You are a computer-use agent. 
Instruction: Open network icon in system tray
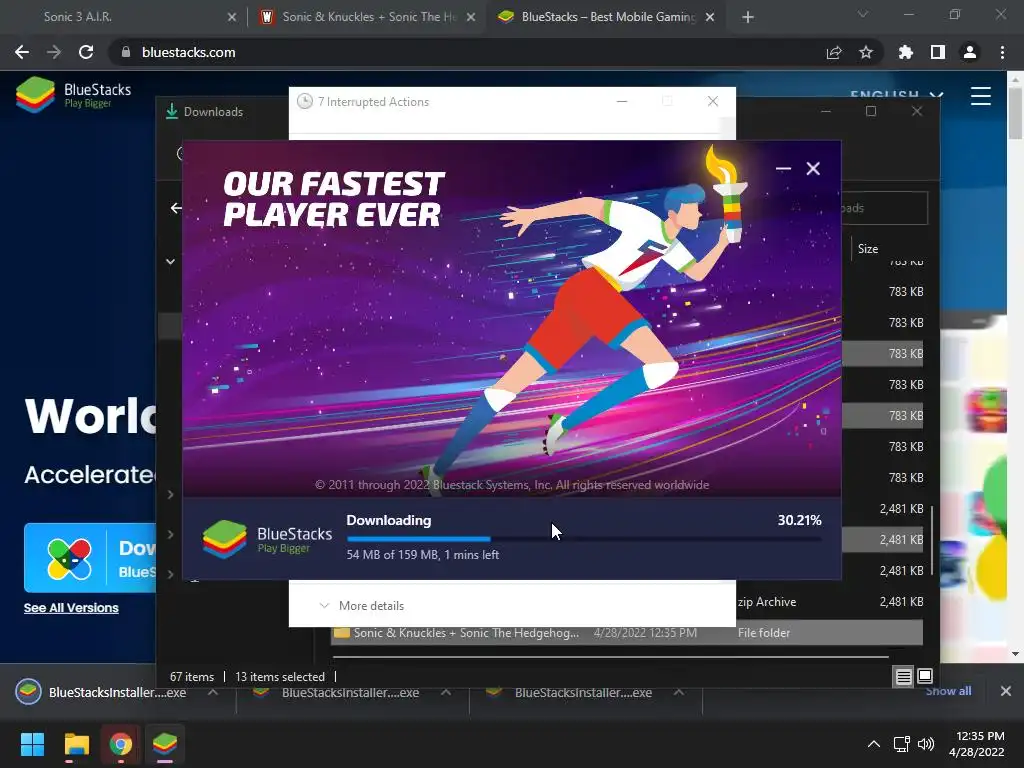click(902, 744)
